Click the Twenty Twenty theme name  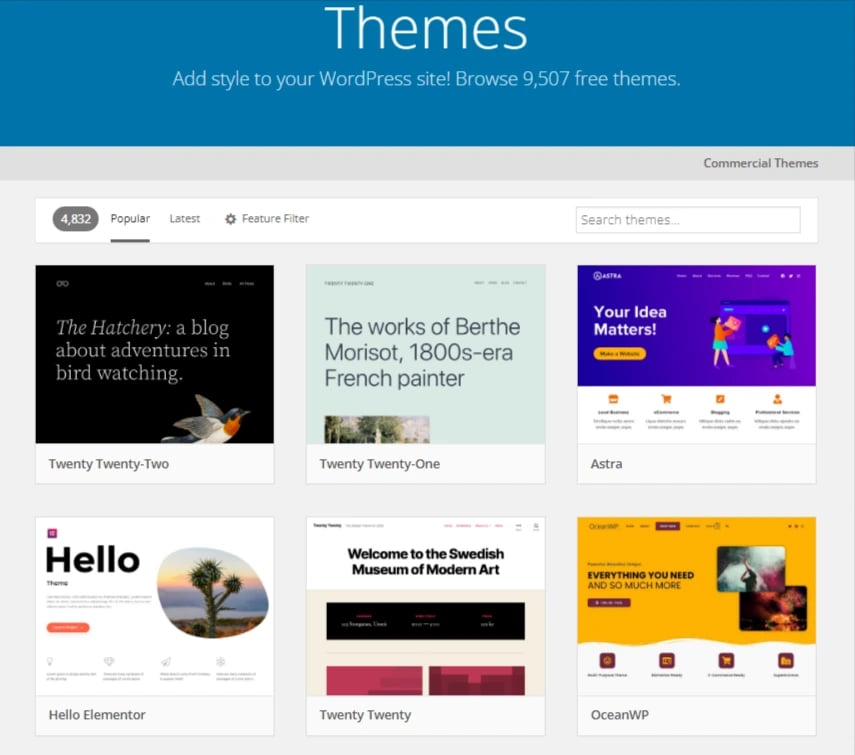tap(365, 715)
